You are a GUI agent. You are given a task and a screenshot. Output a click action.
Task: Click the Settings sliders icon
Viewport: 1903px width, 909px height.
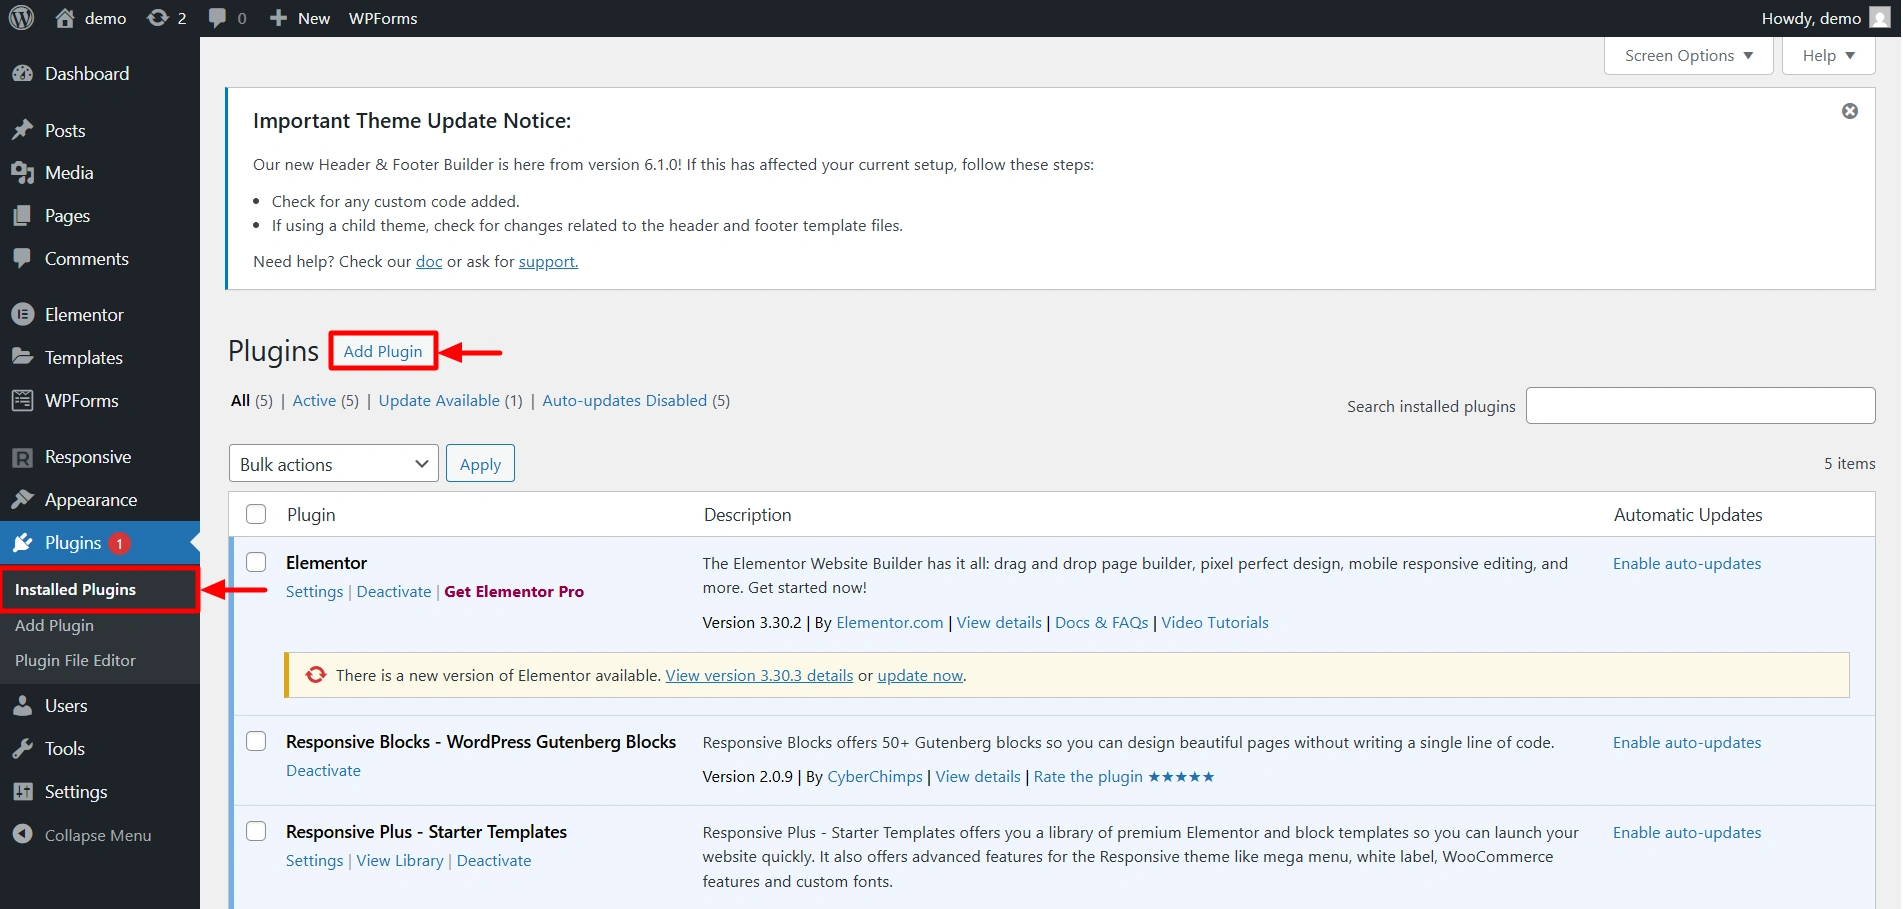click(22, 791)
